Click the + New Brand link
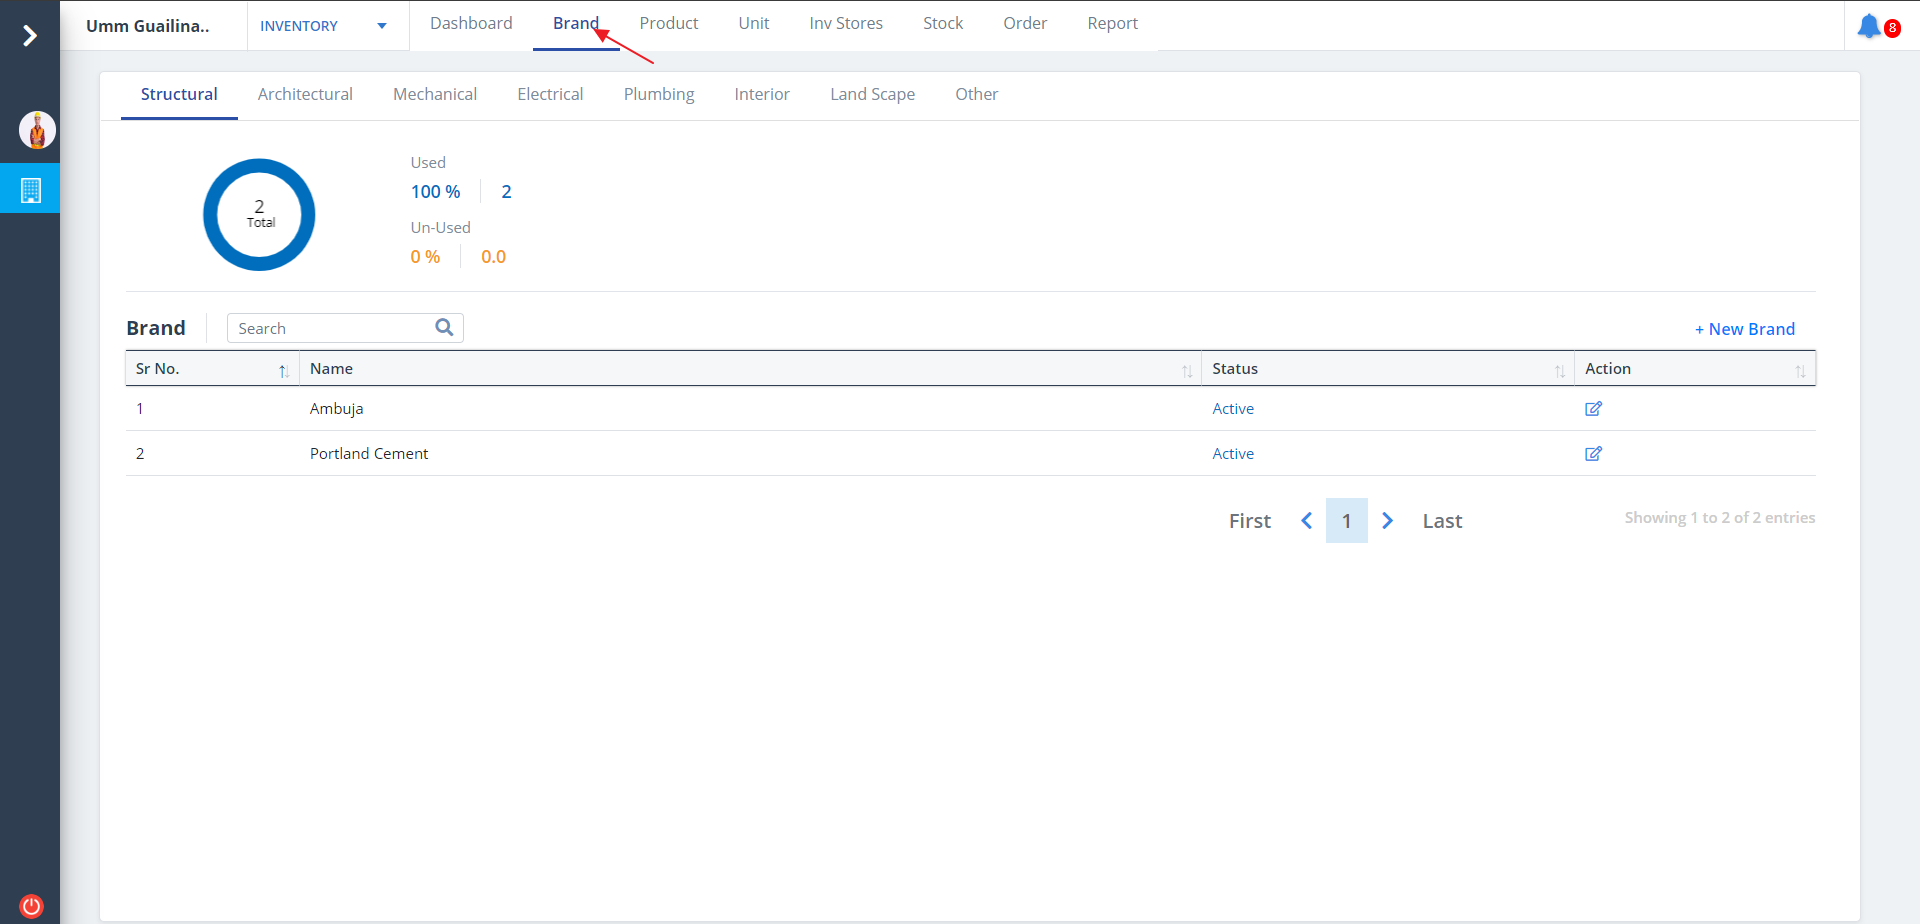 [1744, 329]
